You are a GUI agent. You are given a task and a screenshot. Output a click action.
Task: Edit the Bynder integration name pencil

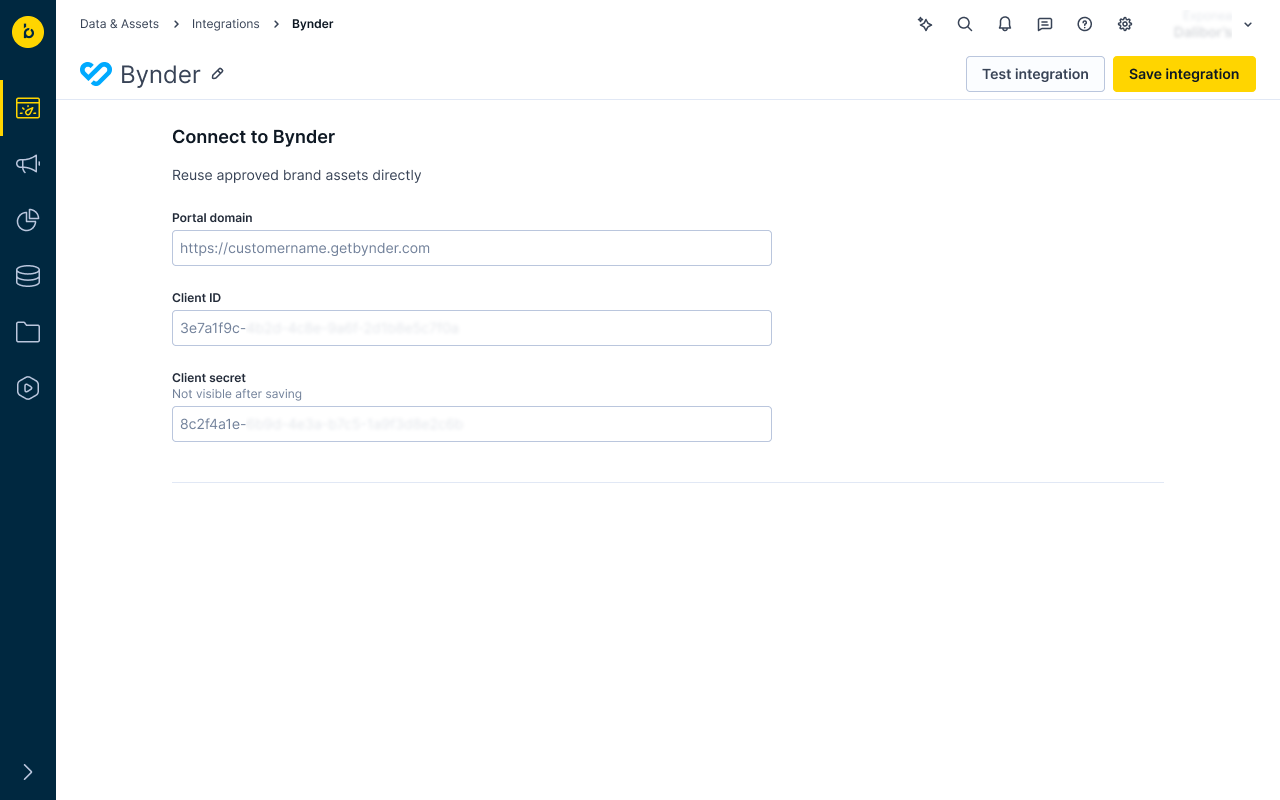[x=217, y=74]
